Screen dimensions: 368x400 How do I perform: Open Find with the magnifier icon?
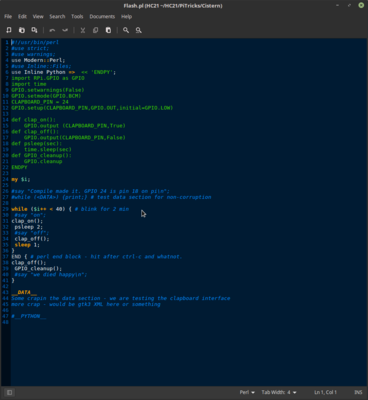[x=126, y=30]
